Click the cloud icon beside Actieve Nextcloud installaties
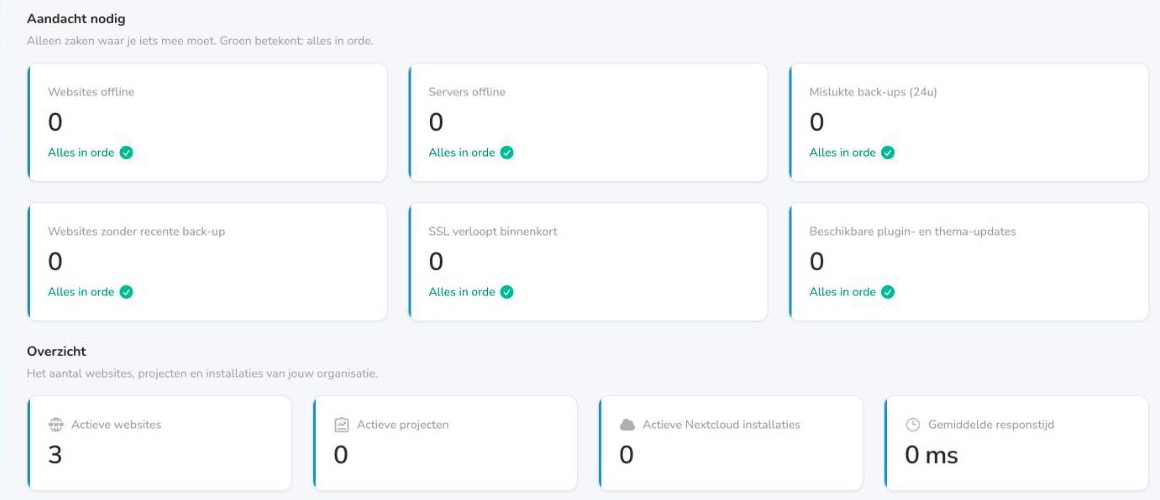This screenshot has height=500, width=1160. 627,425
